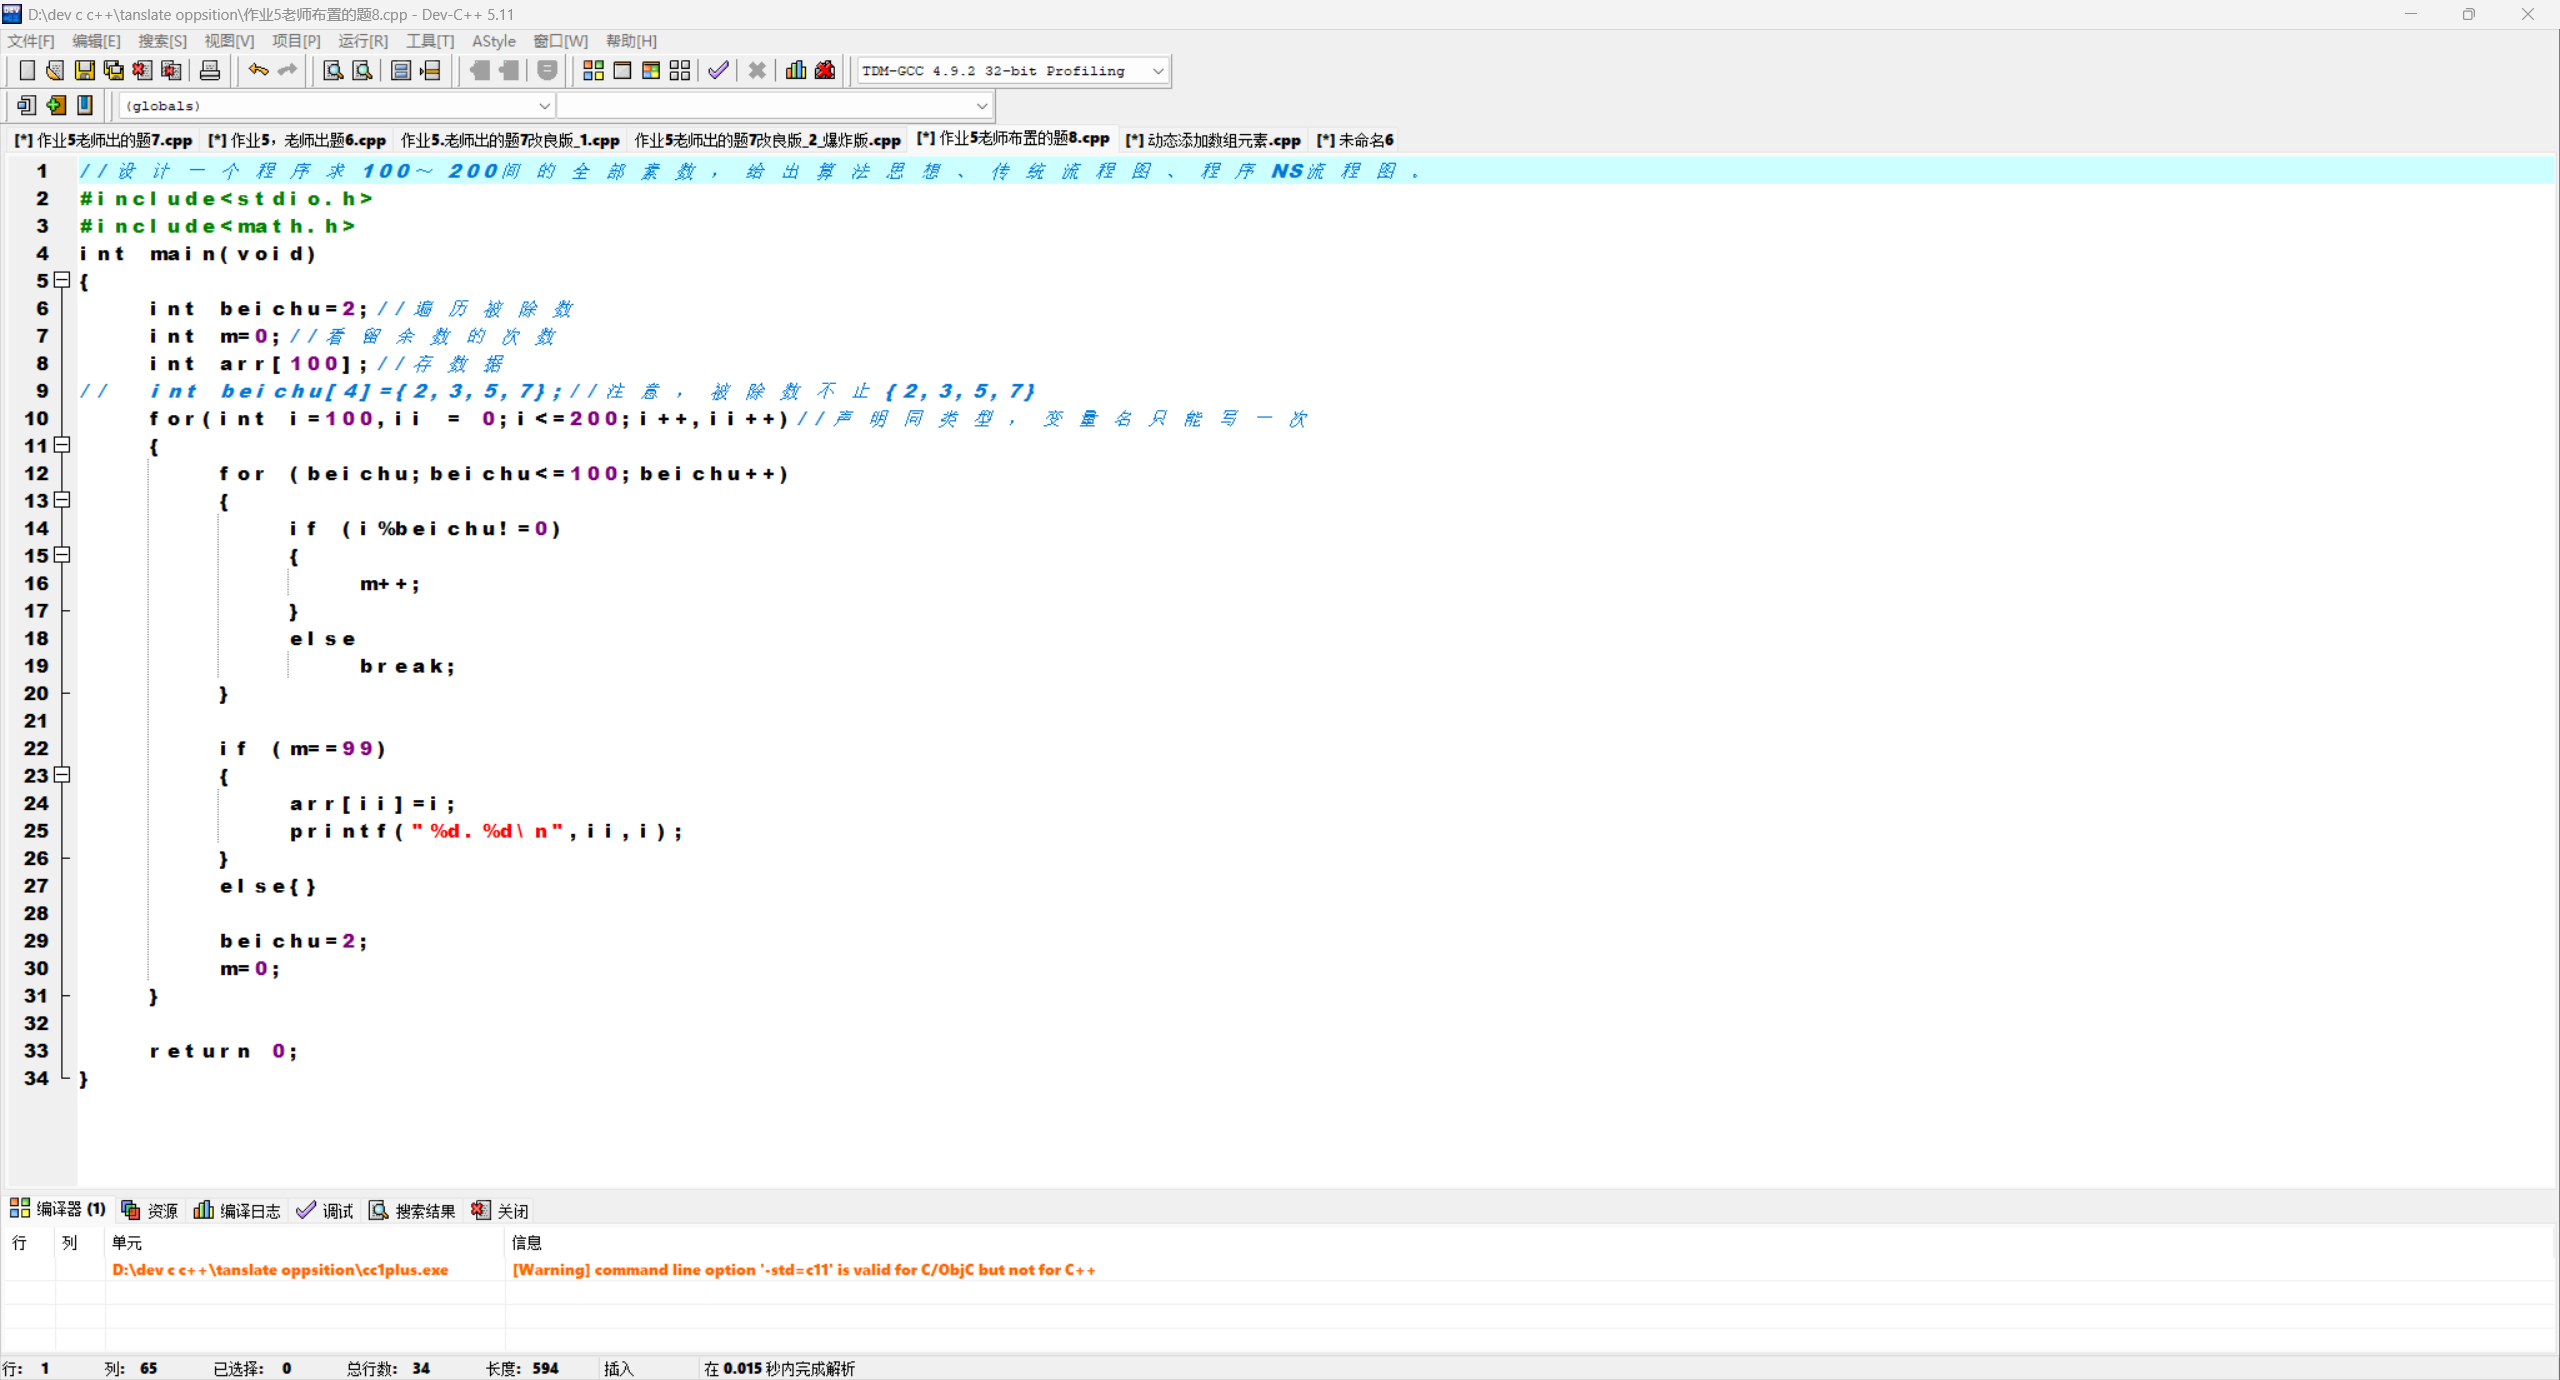Click the compiler warning message row
The height and width of the screenshot is (1380, 2560).
803,1270
